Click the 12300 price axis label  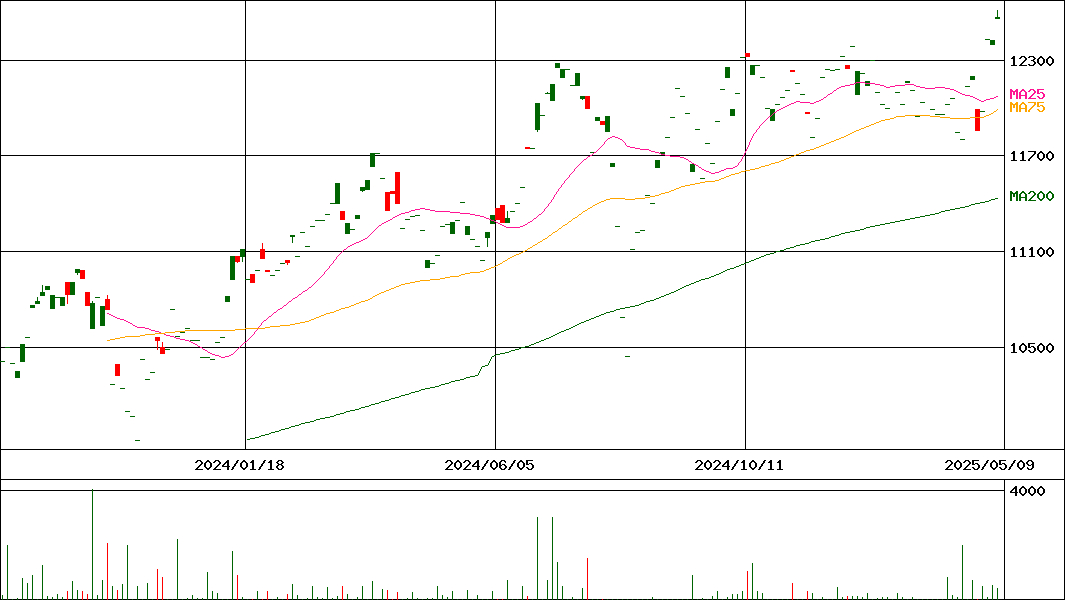(1032, 61)
